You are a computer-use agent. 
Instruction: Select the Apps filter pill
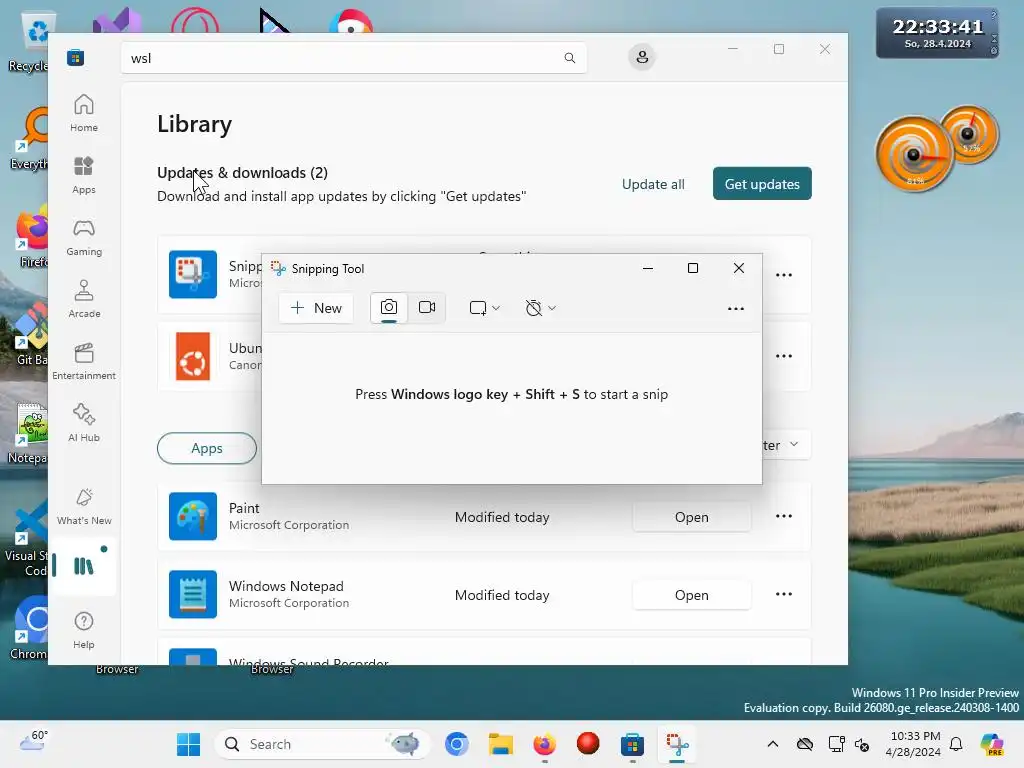pos(206,448)
